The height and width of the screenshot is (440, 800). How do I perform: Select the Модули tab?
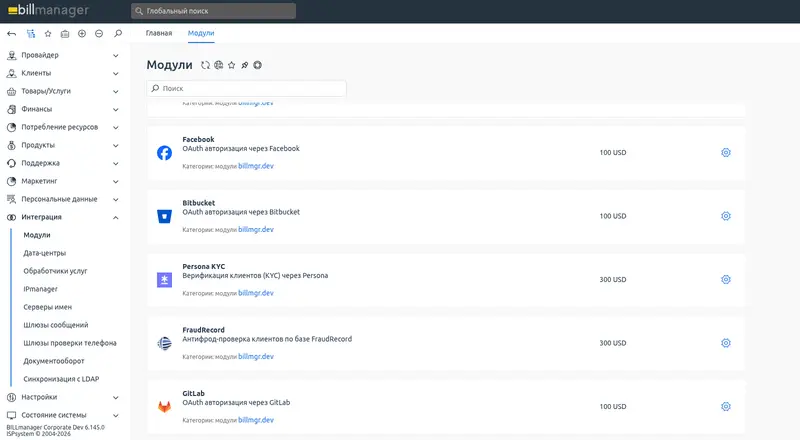201,33
